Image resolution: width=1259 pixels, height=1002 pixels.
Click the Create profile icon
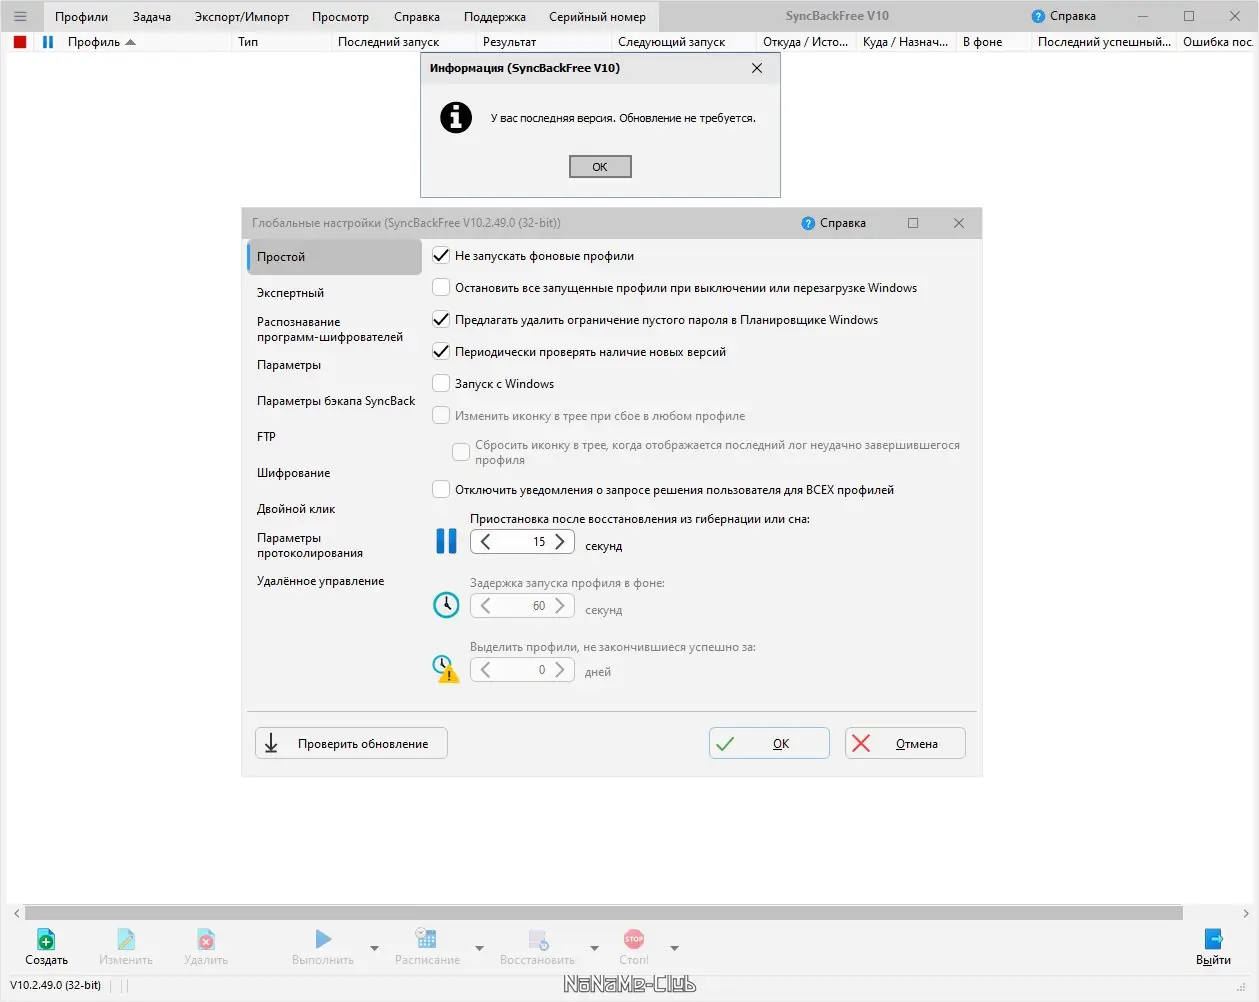pos(46,940)
